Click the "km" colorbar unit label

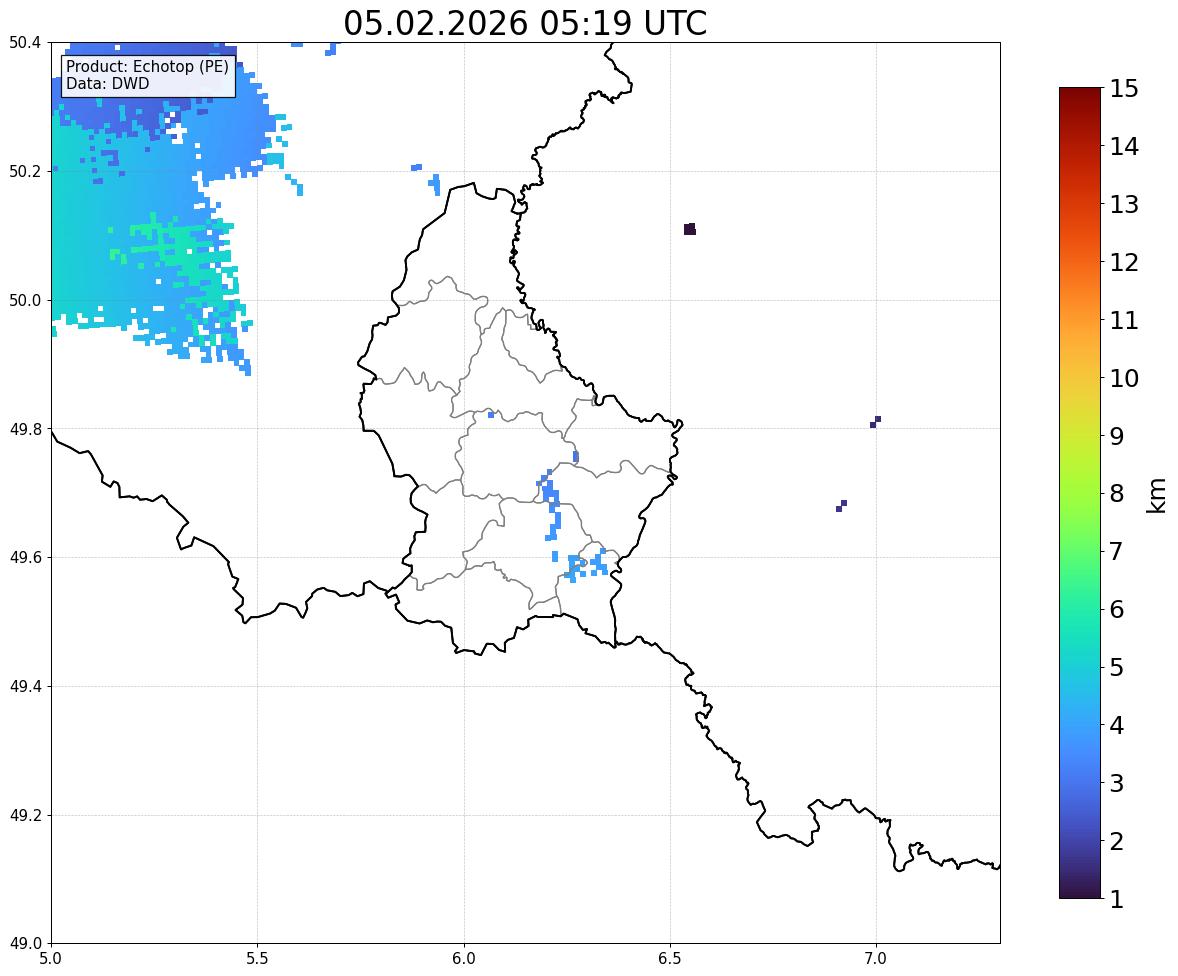point(1156,494)
